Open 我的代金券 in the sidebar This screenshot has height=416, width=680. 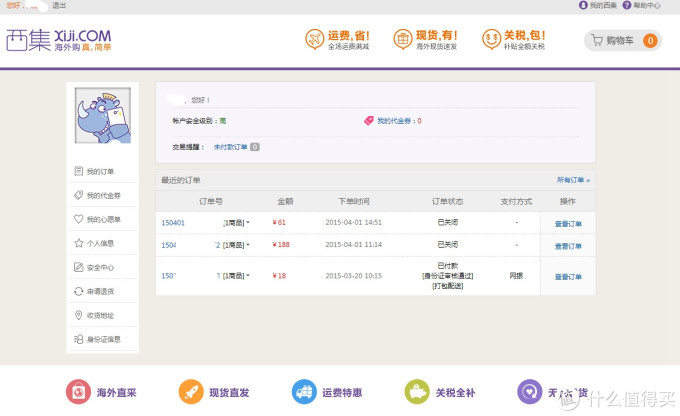pyautogui.click(x=102, y=195)
